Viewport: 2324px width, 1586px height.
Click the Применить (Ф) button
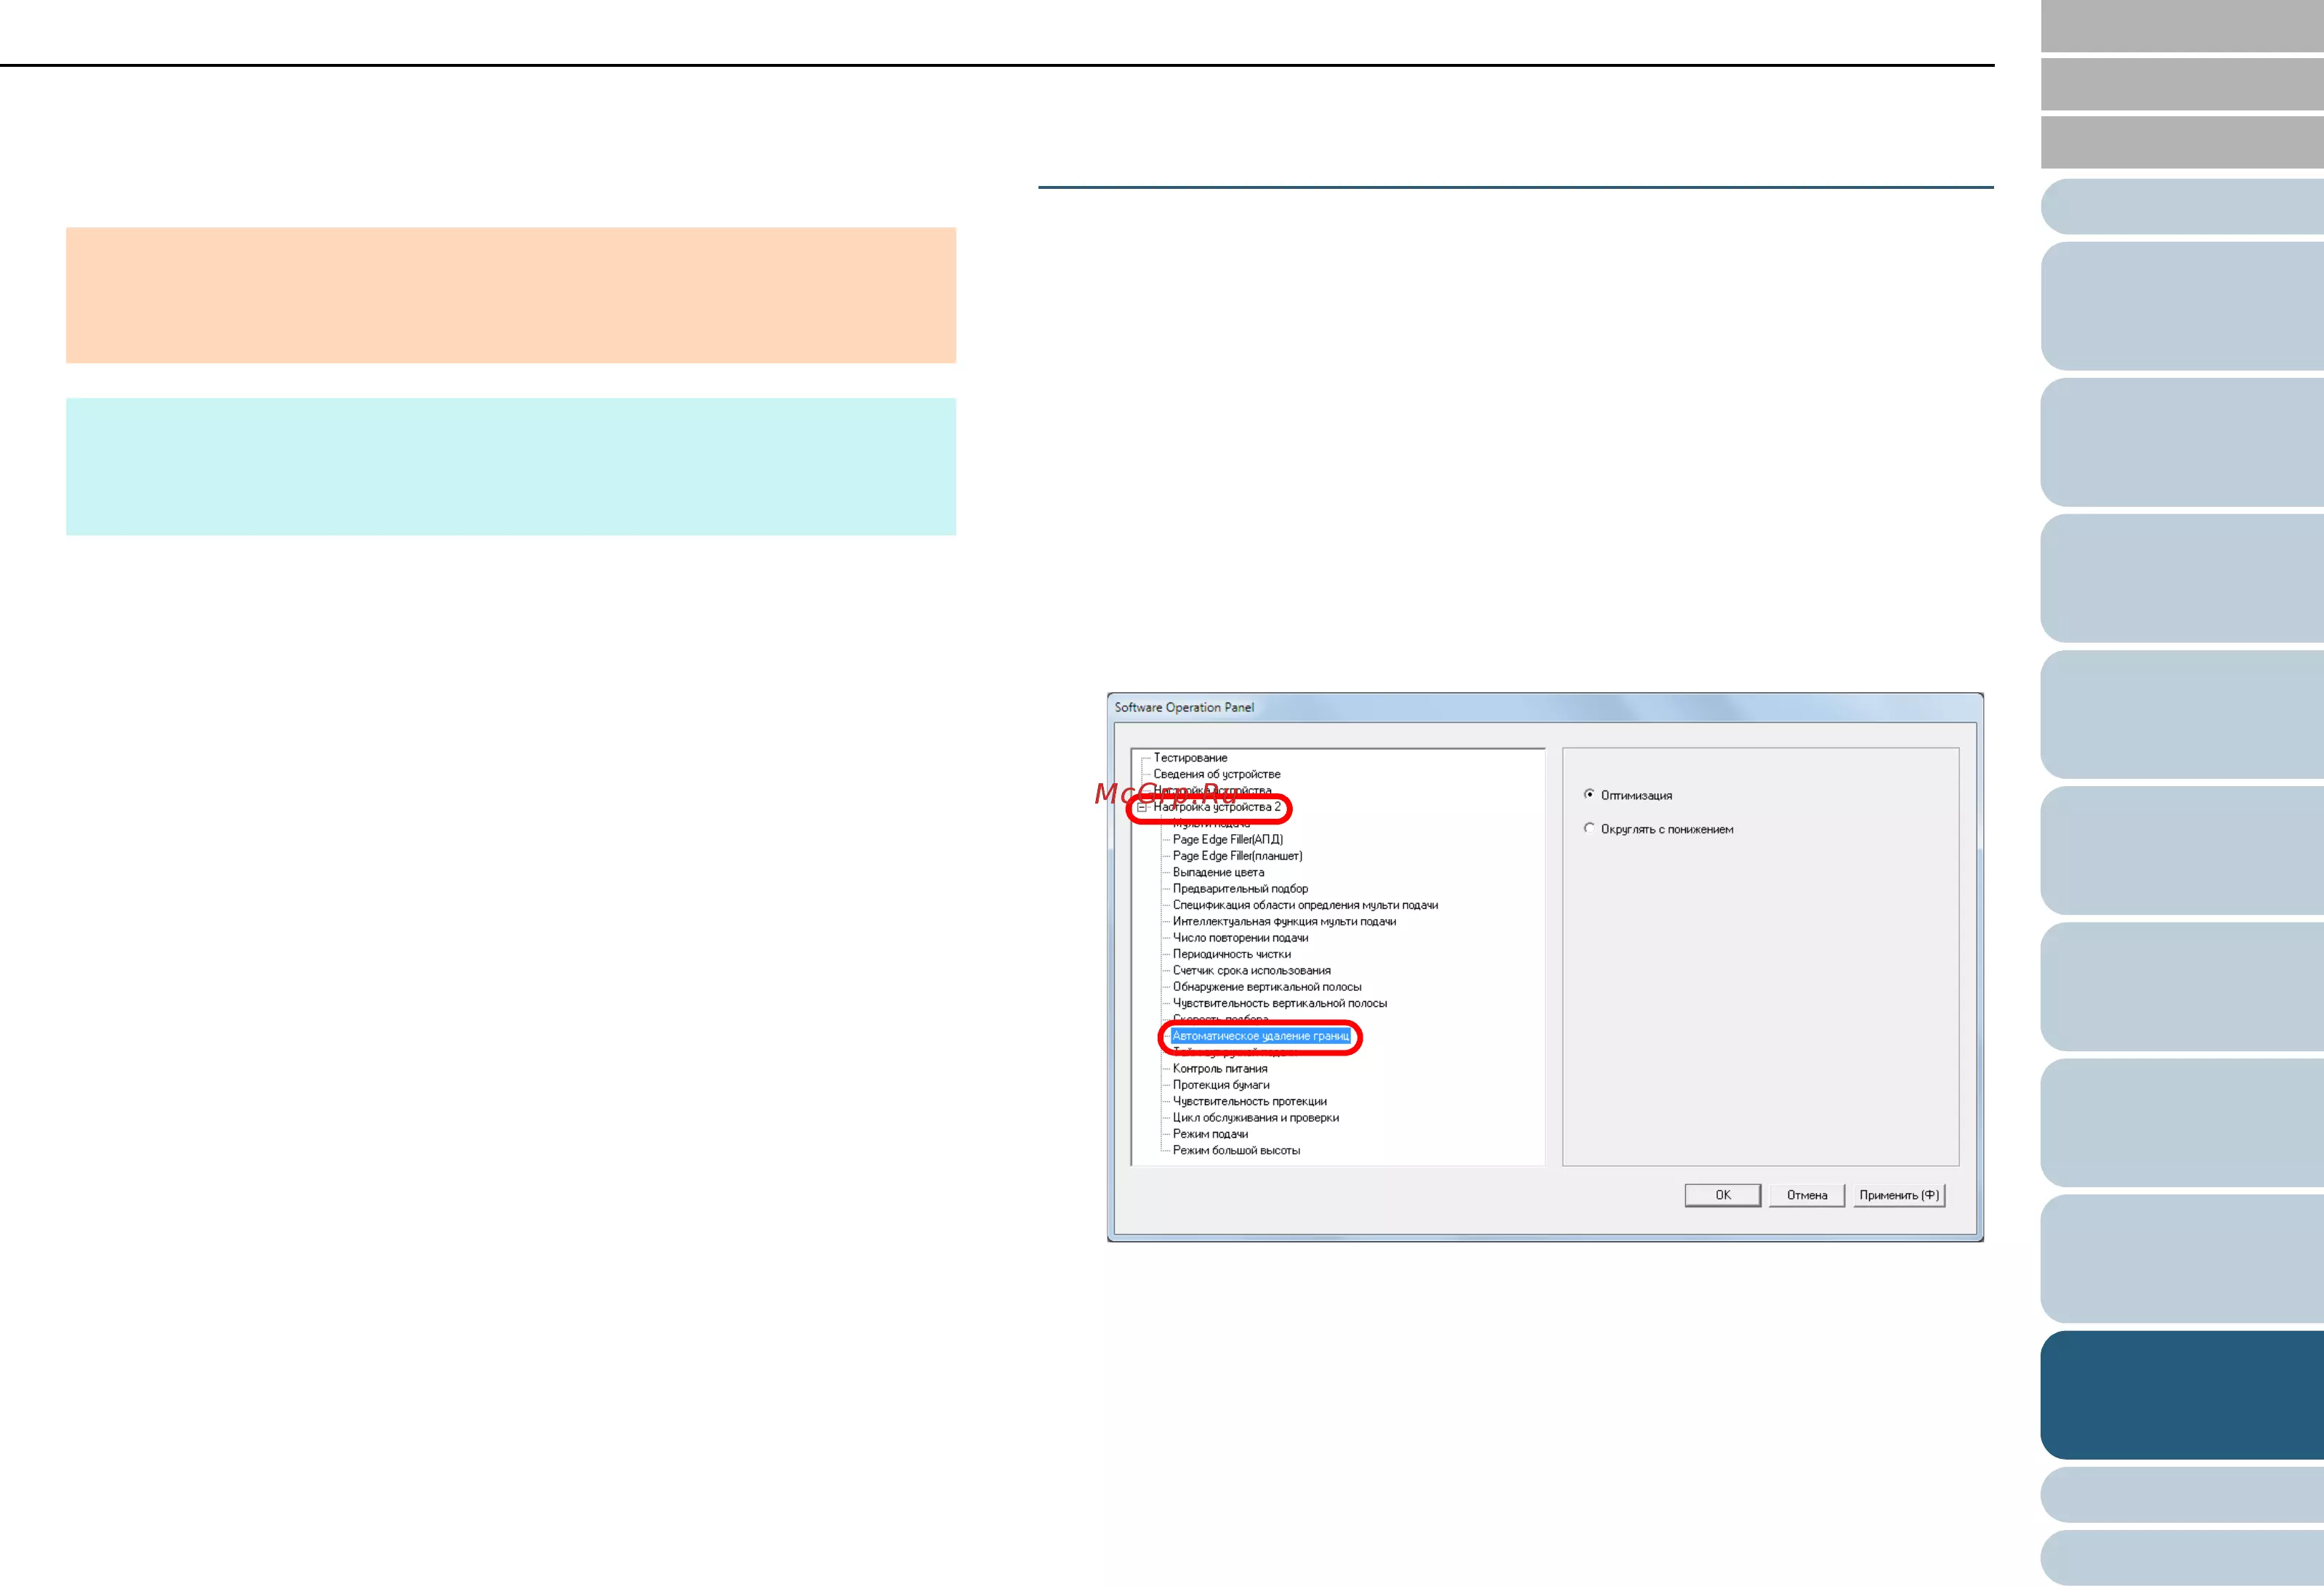coord(1898,1195)
